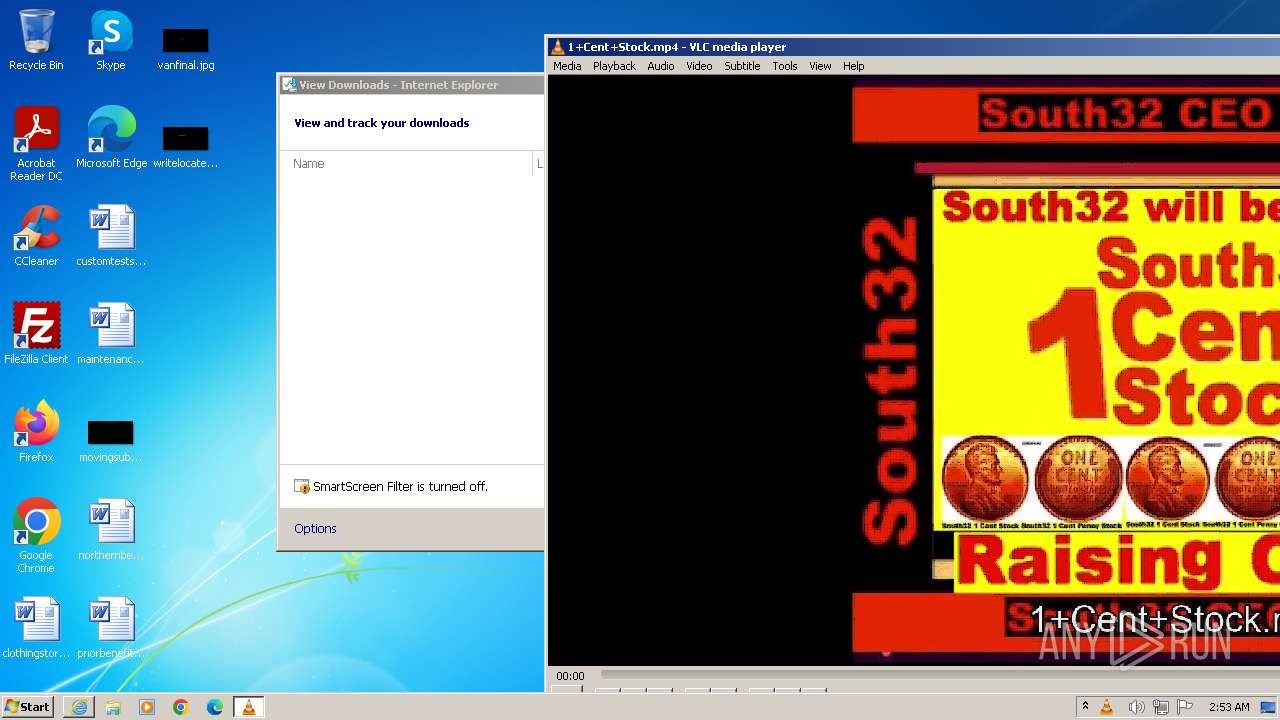
Task: Launch Skype from the desktop
Action: tap(110, 41)
